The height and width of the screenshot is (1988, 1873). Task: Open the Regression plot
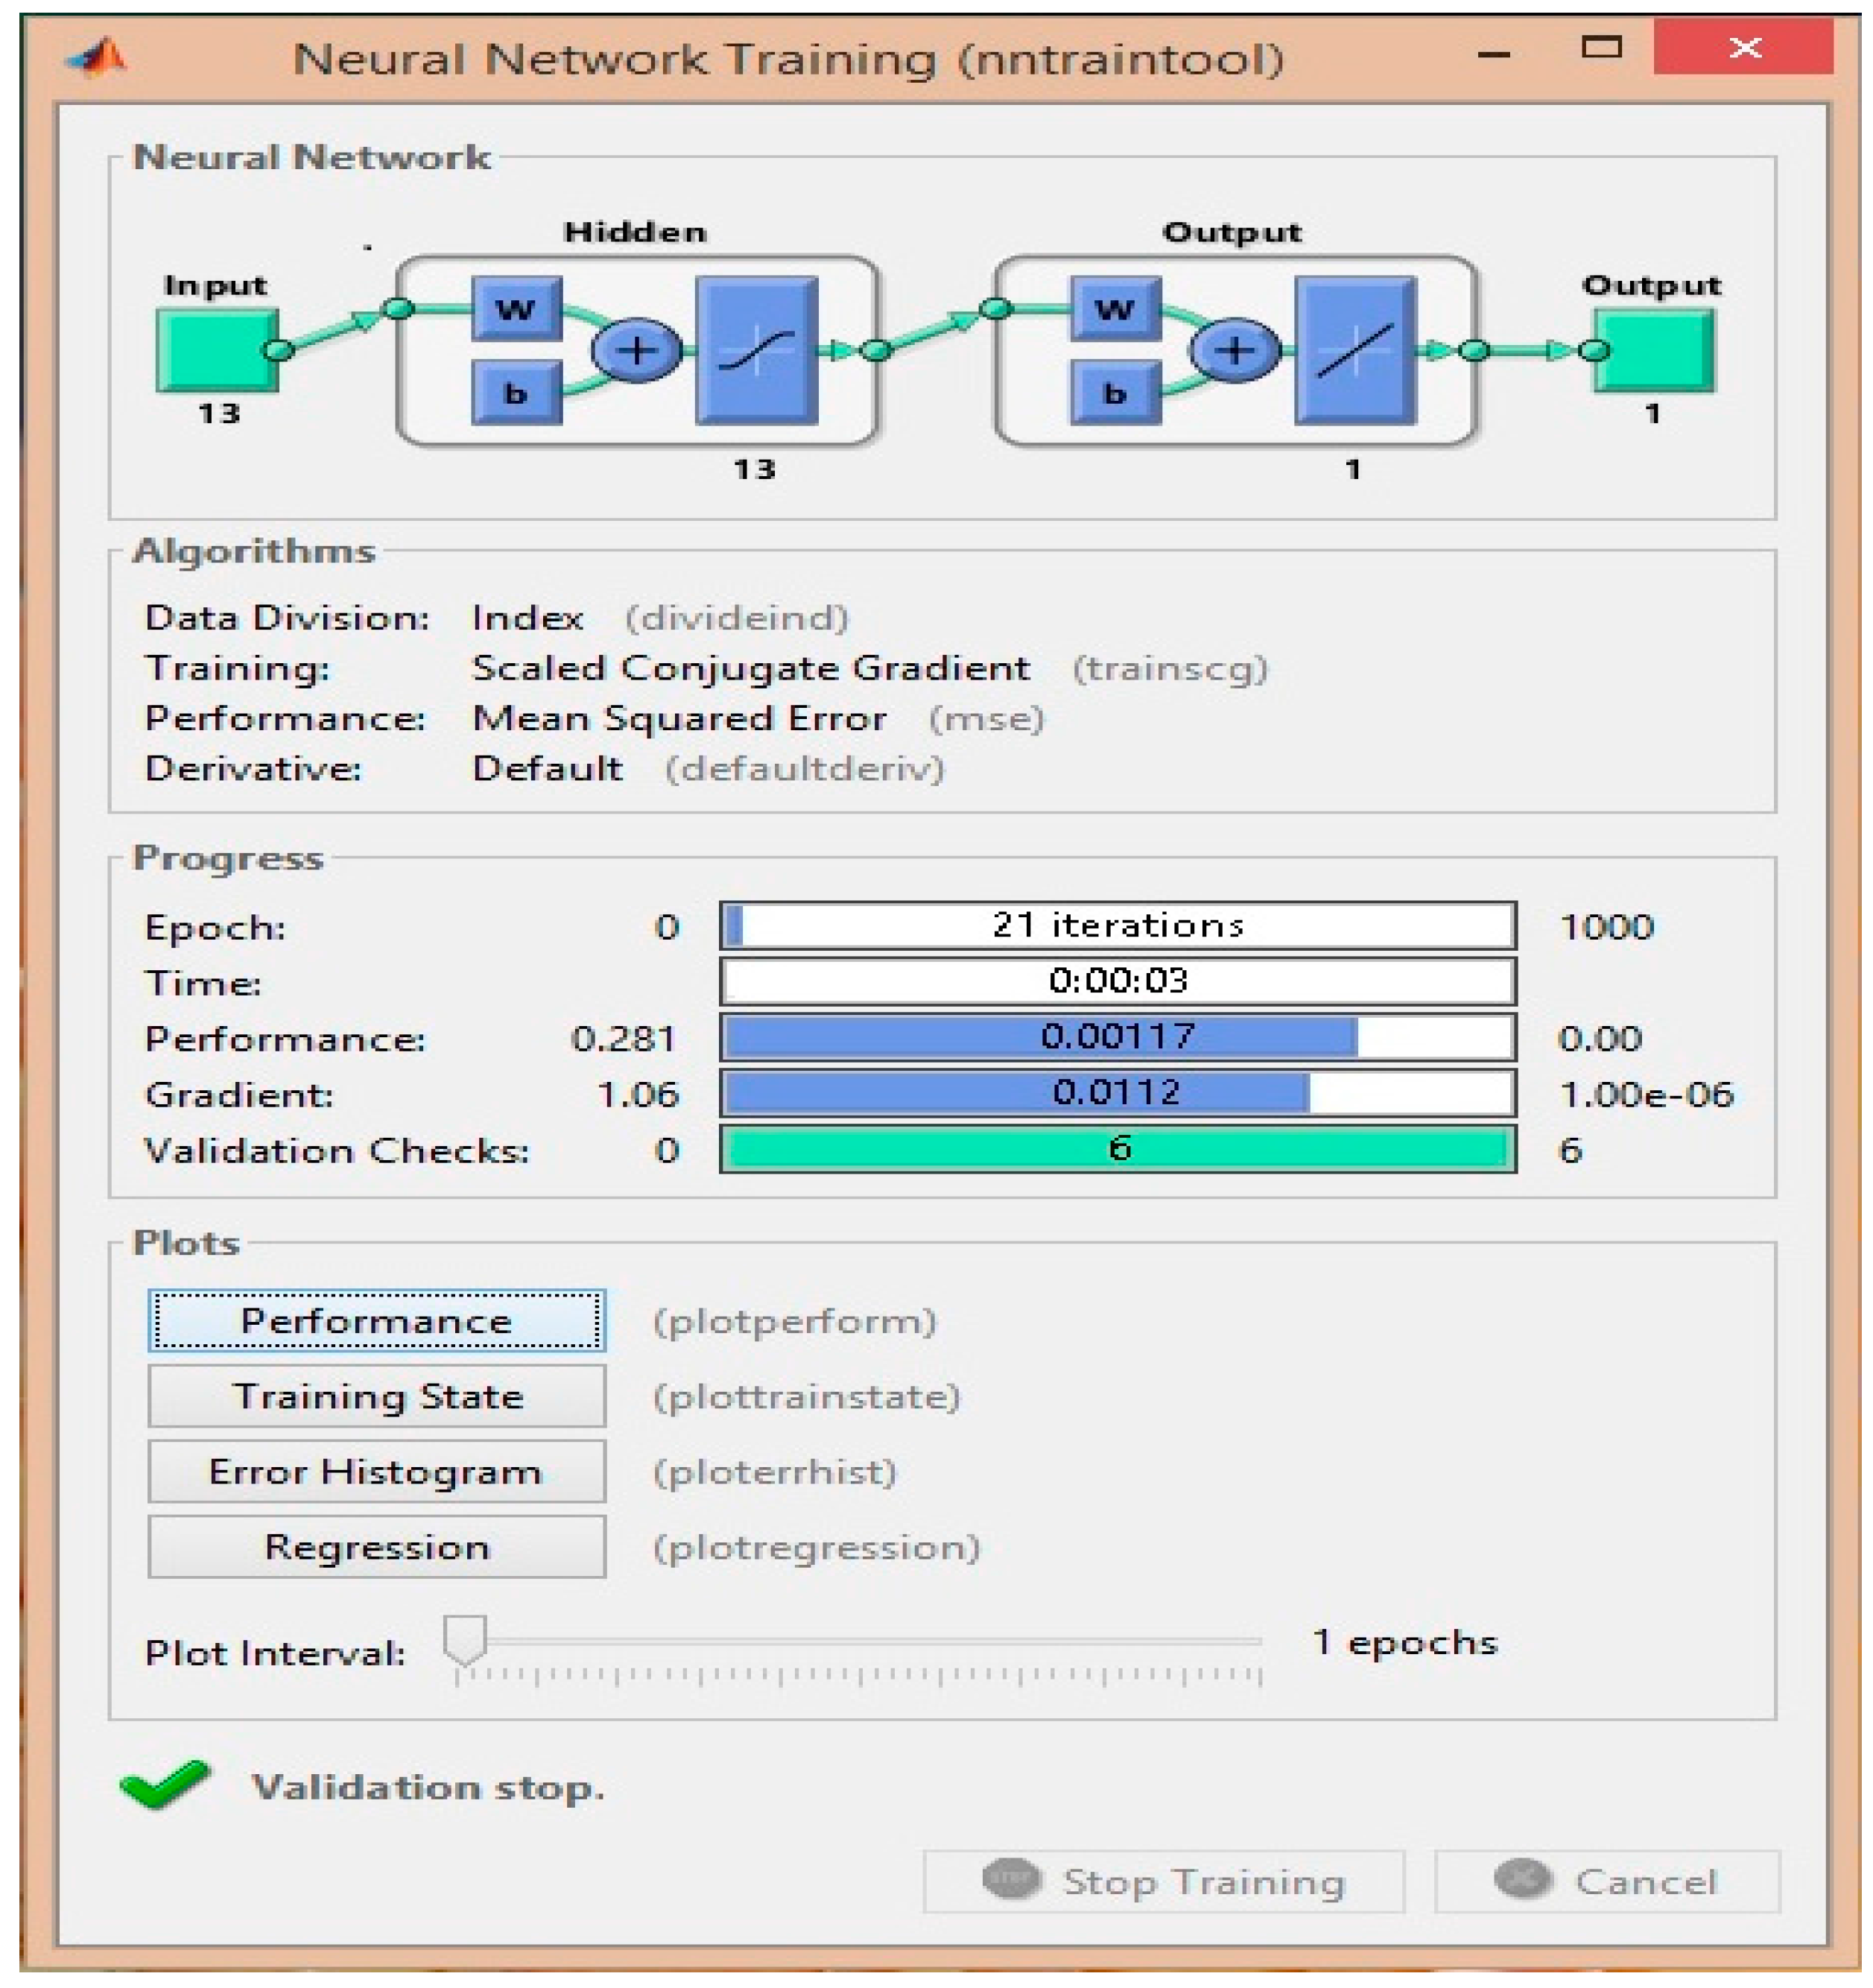[376, 1547]
